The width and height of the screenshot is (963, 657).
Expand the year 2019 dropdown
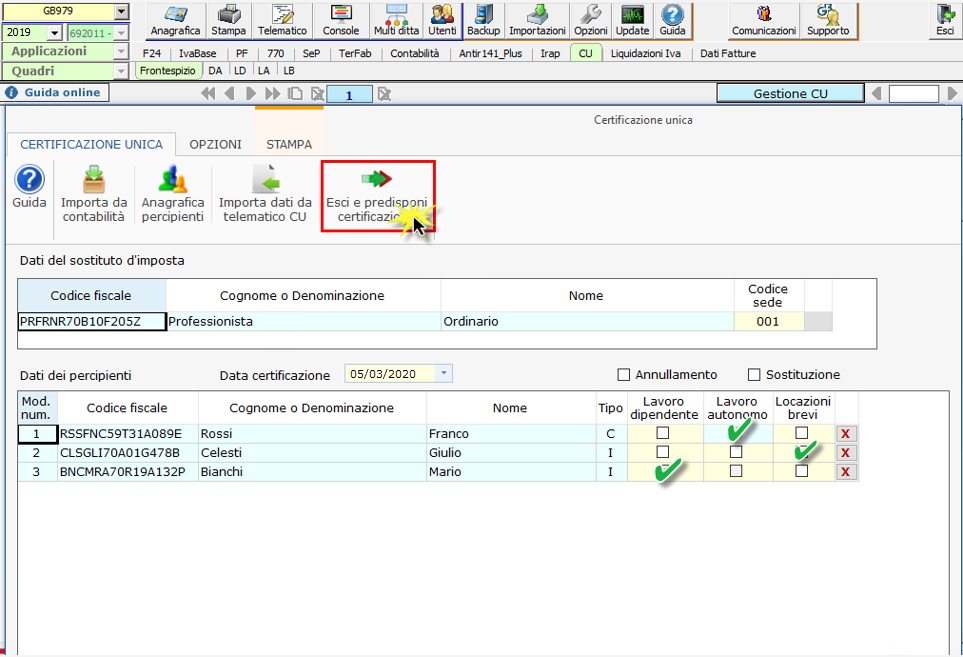click(56, 32)
